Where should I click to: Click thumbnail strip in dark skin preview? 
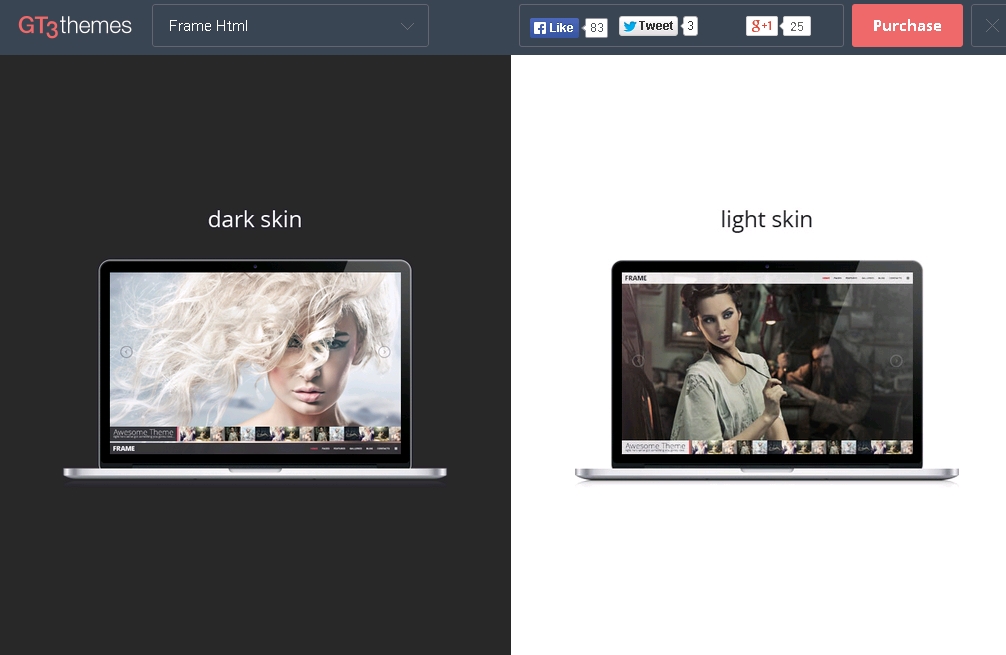click(x=288, y=434)
